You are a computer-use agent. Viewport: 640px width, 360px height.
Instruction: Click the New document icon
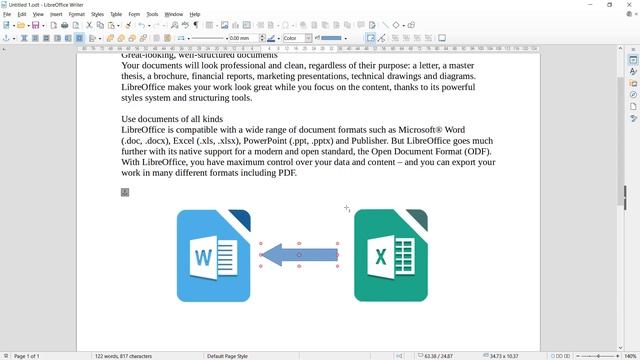pyautogui.click(x=6, y=25)
